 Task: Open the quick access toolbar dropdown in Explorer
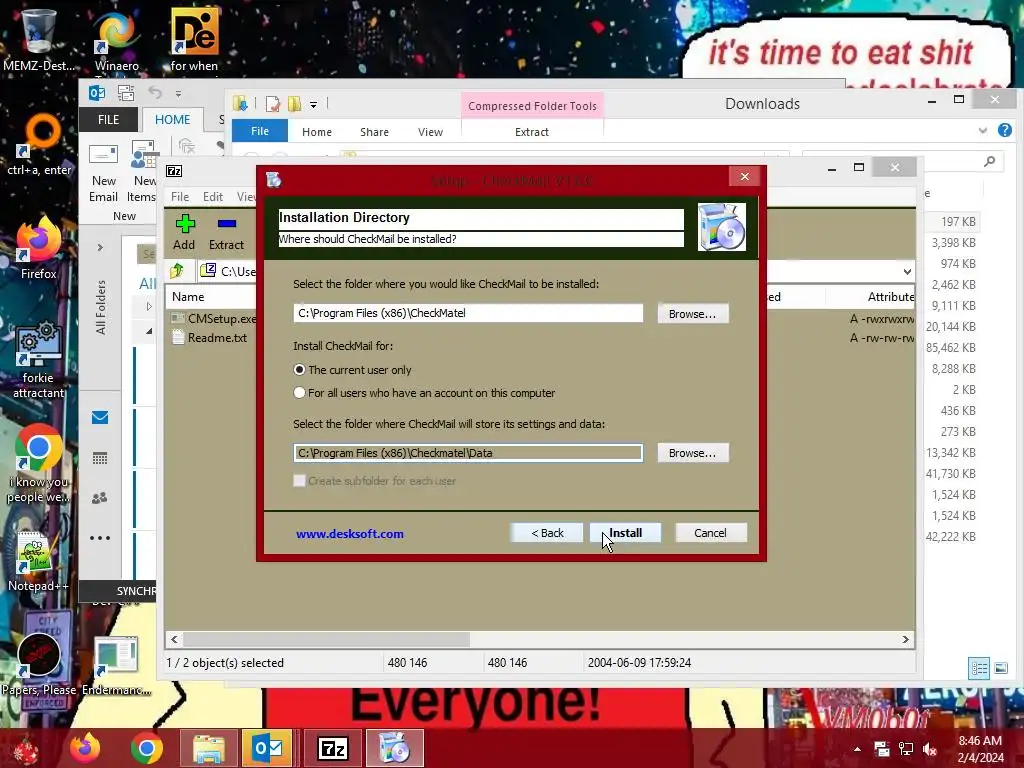coord(313,104)
